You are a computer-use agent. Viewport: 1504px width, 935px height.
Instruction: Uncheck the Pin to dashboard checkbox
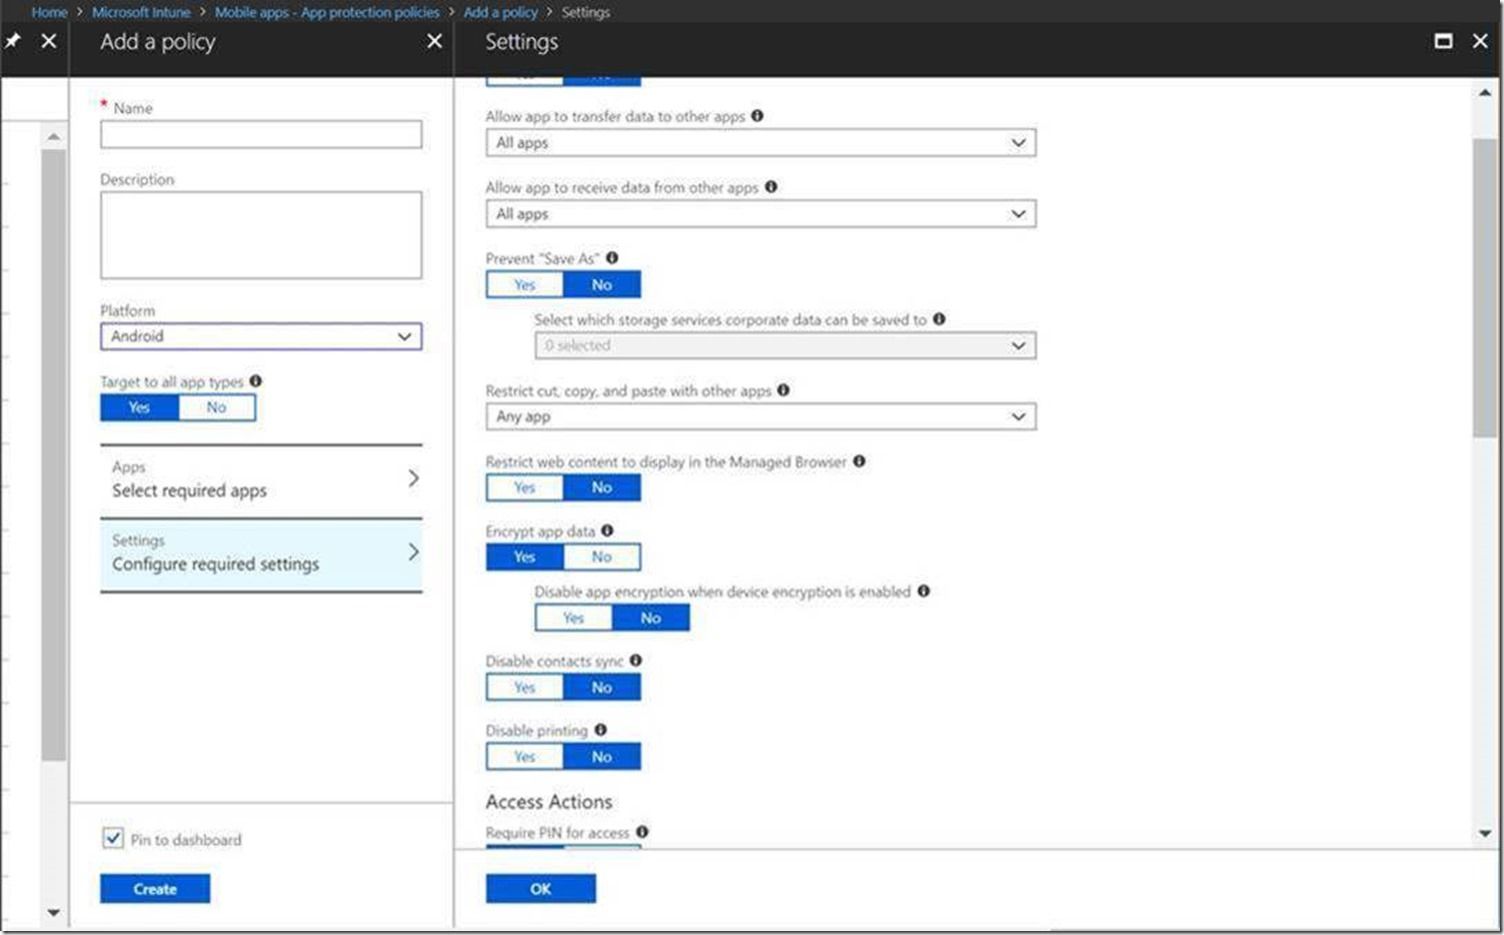(112, 838)
